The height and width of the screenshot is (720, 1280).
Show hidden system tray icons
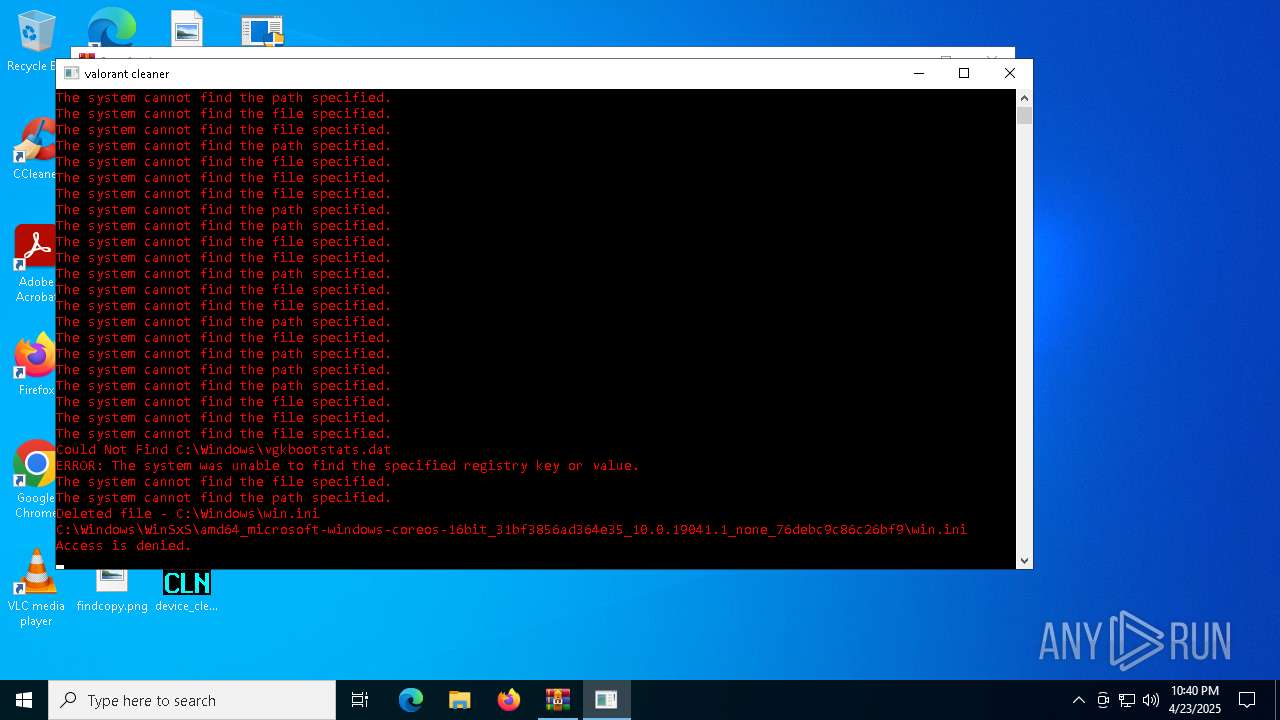click(x=1078, y=700)
